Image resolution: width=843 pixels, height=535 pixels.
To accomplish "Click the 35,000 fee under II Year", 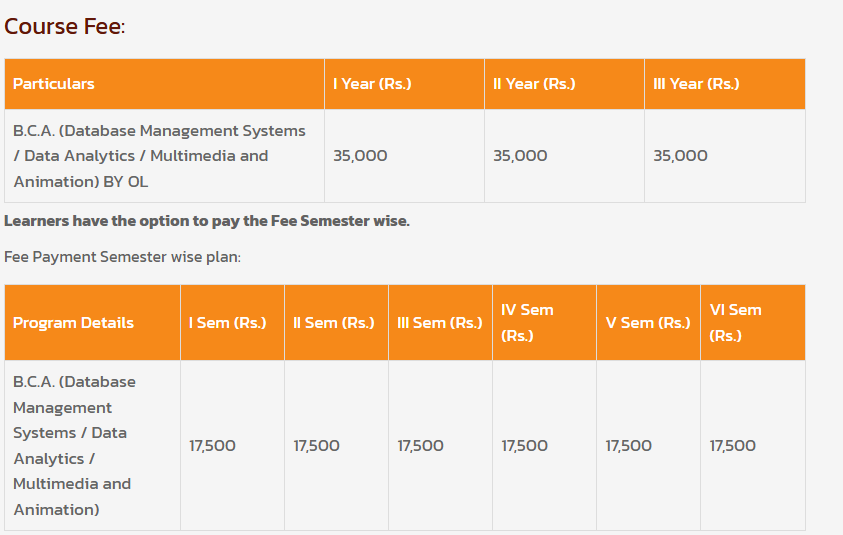I will (520, 156).
